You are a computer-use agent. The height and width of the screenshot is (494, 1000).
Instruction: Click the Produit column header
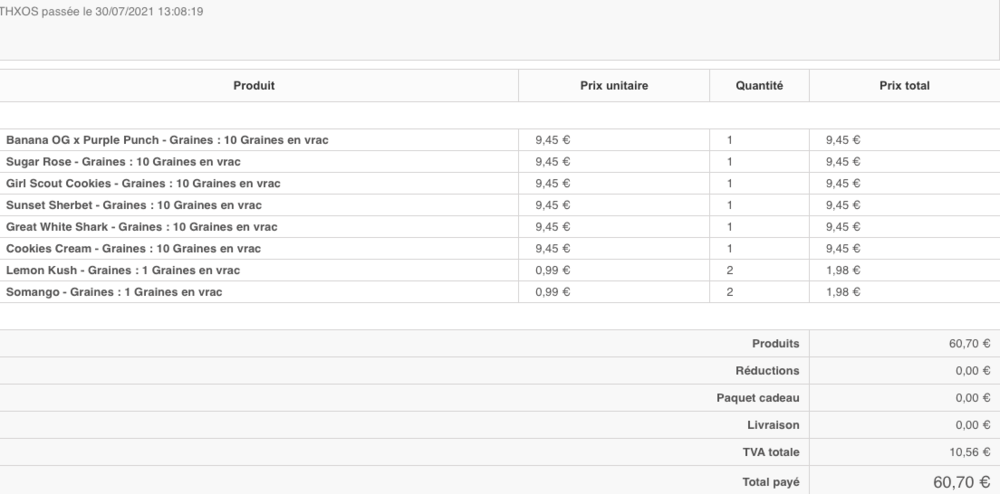click(x=254, y=85)
